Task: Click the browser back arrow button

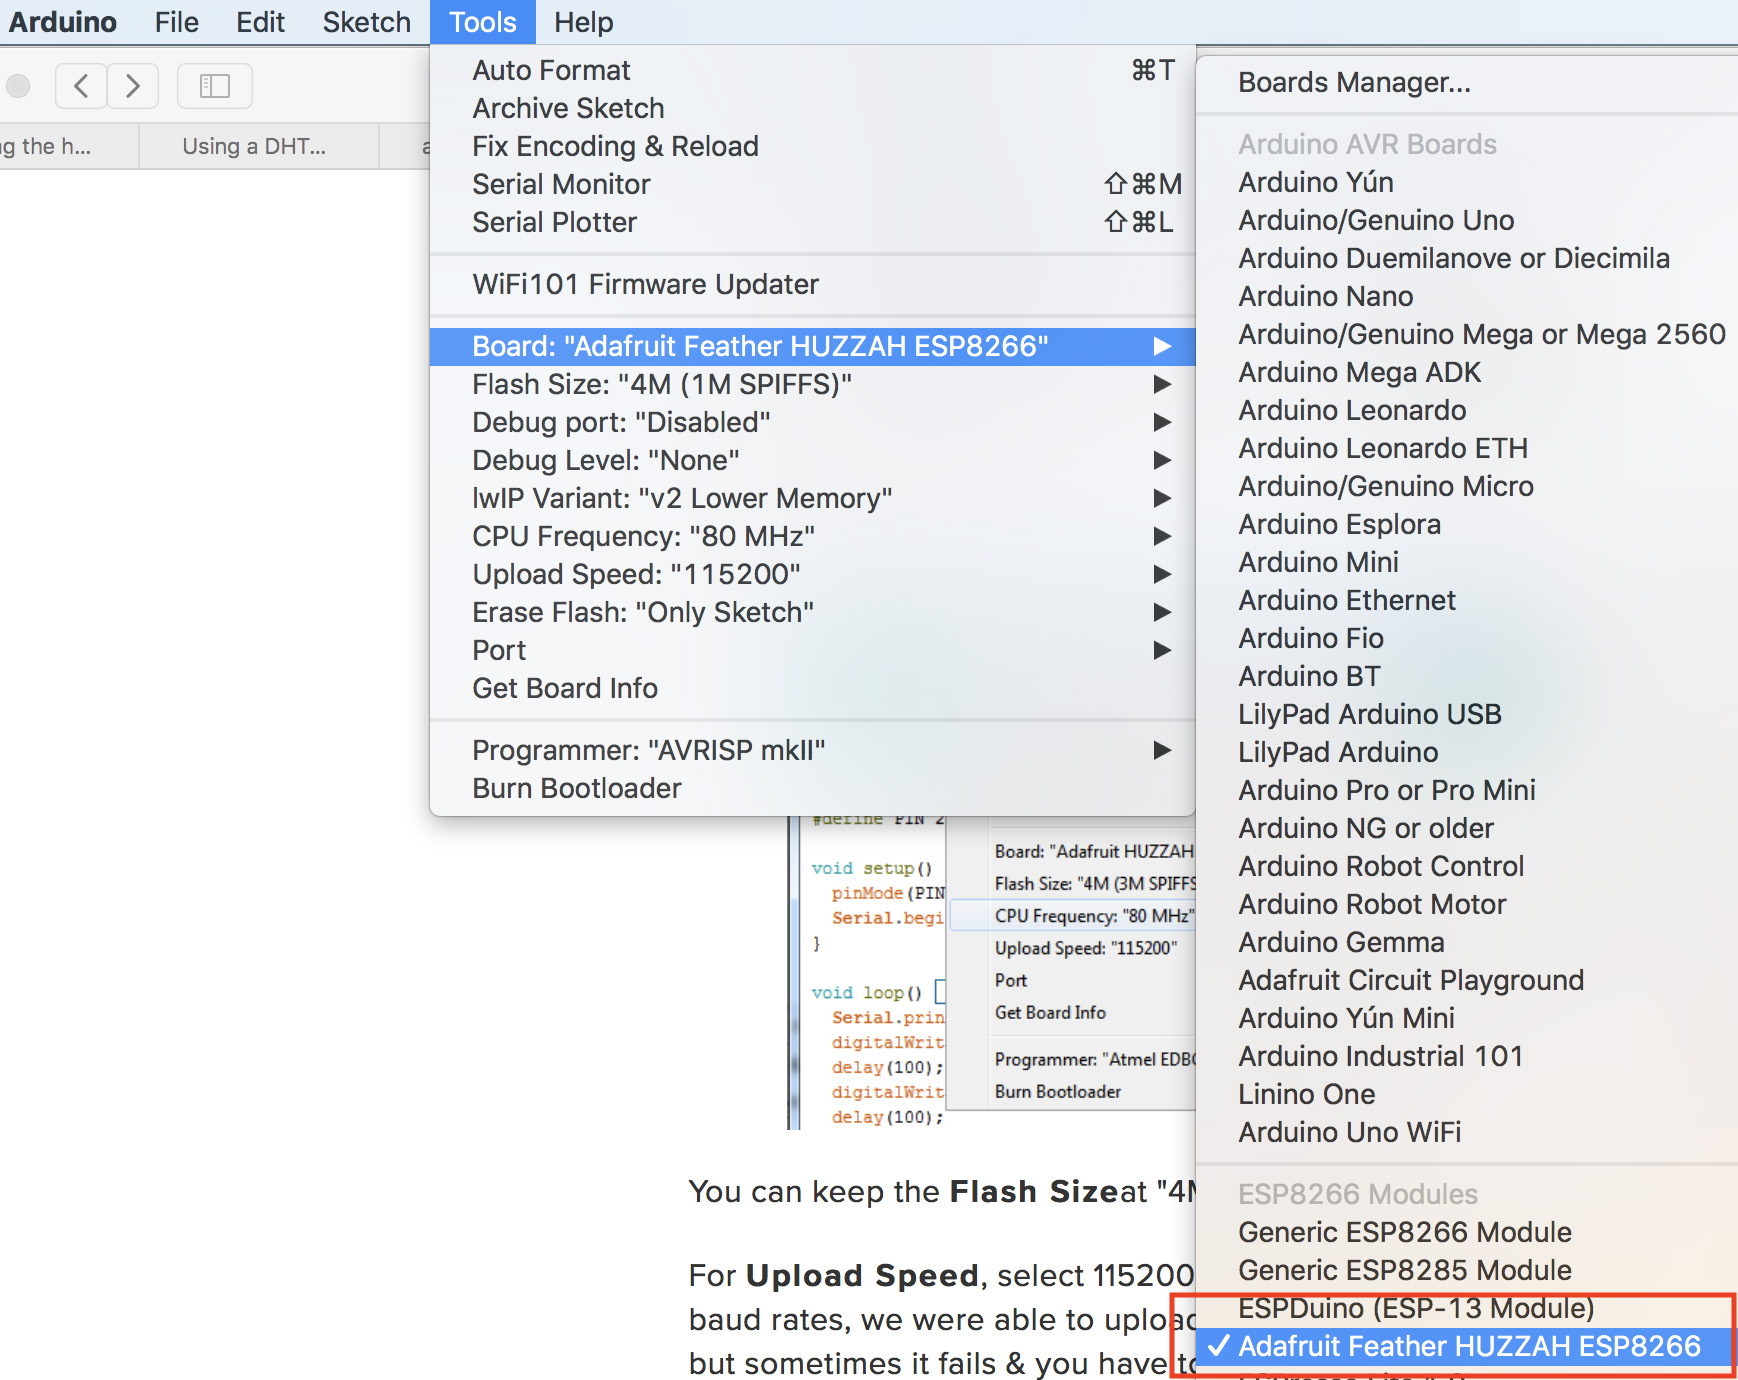Action: click(x=81, y=86)
